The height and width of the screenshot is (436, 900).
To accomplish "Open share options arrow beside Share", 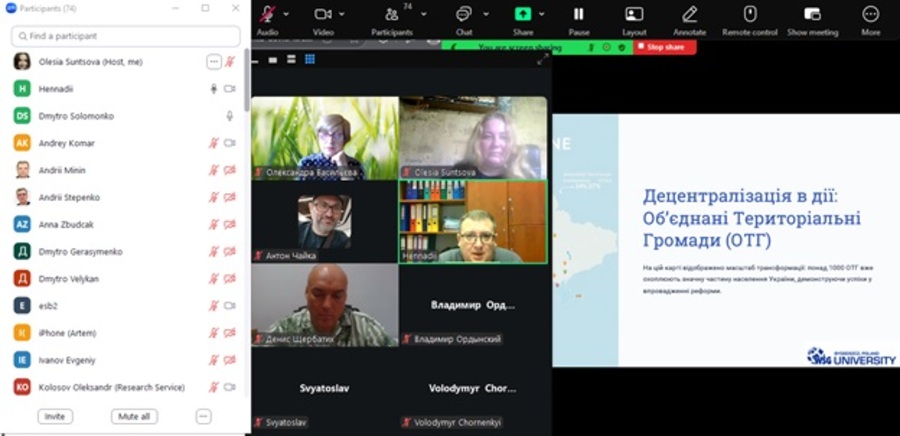I will click(541, 14).
